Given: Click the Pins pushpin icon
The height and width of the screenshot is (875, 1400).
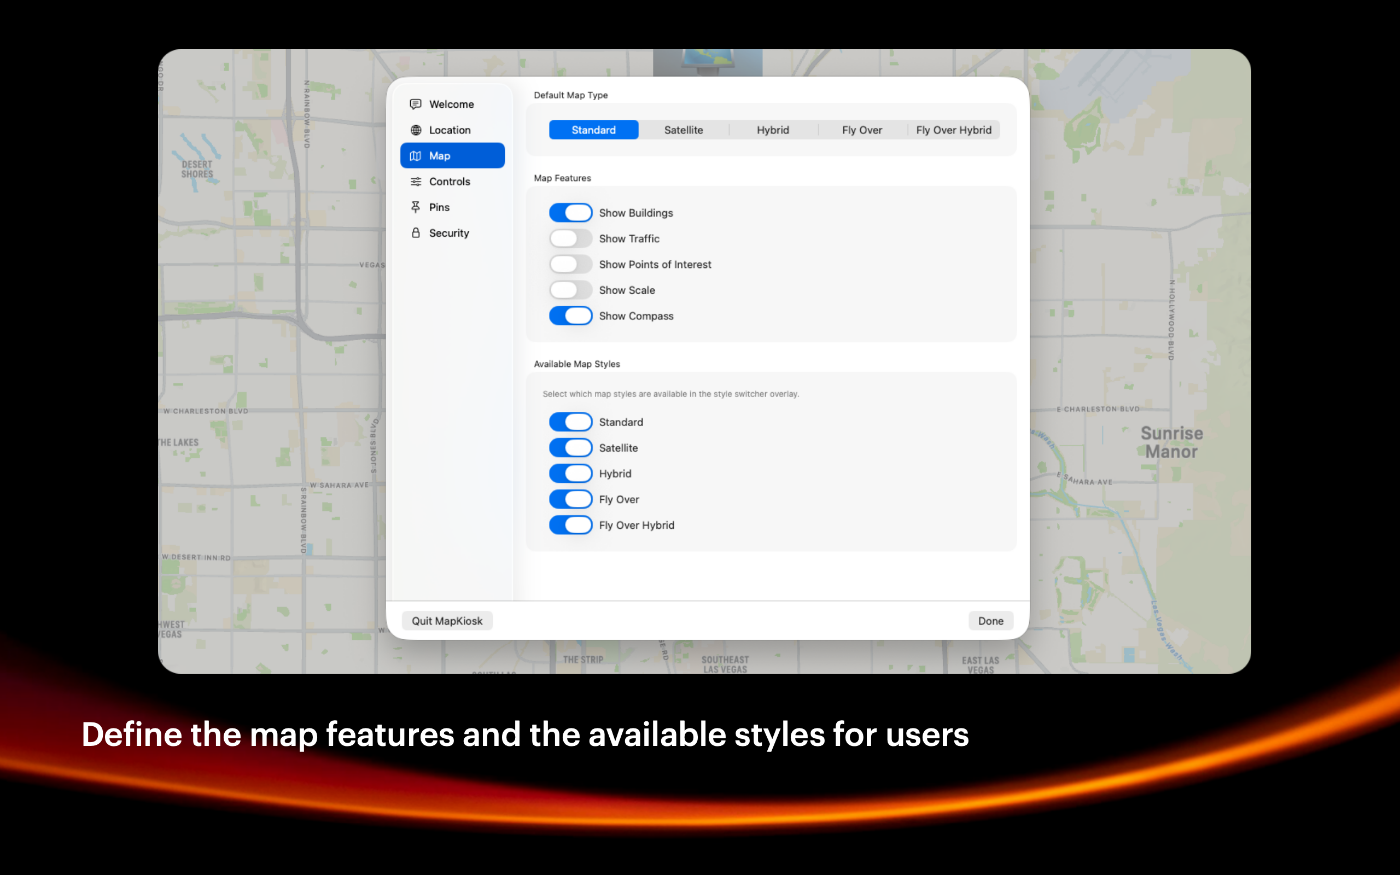Looking at the screenshot, I should pos(416,207).
